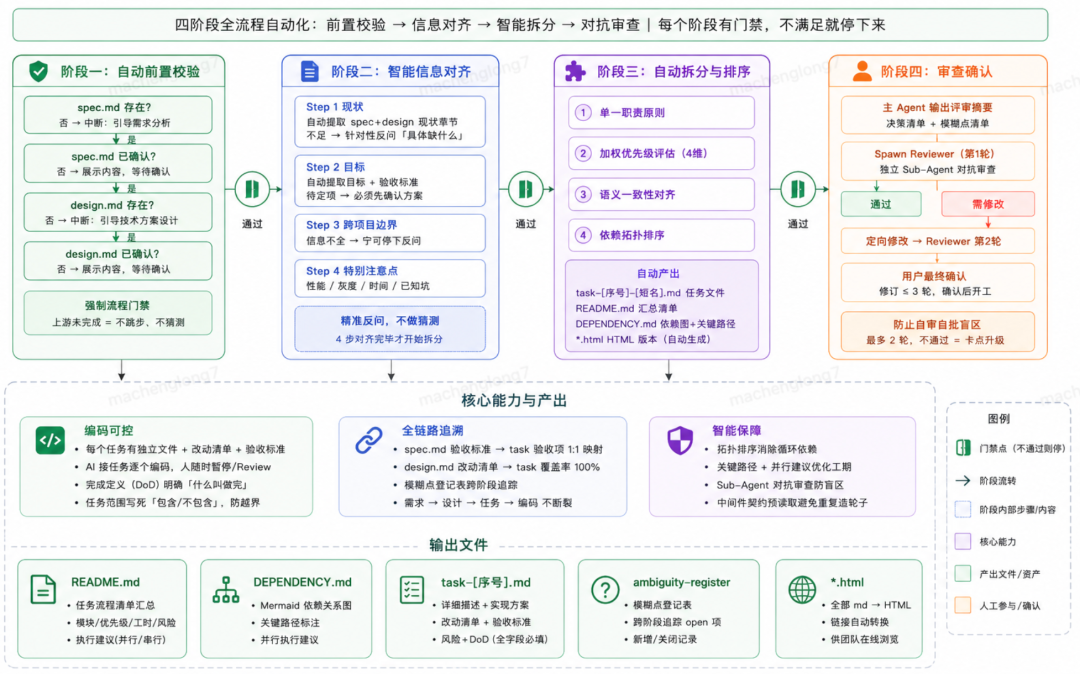Viewport: 1080px width, 674px height.
Task: Click the circled number 3 by 语义一致性对齐
Action: (x=583, y=194)
